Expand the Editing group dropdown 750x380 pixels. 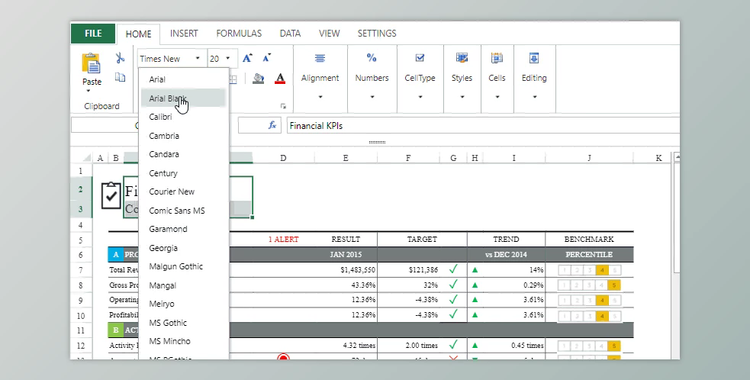(x=534, y=97)
